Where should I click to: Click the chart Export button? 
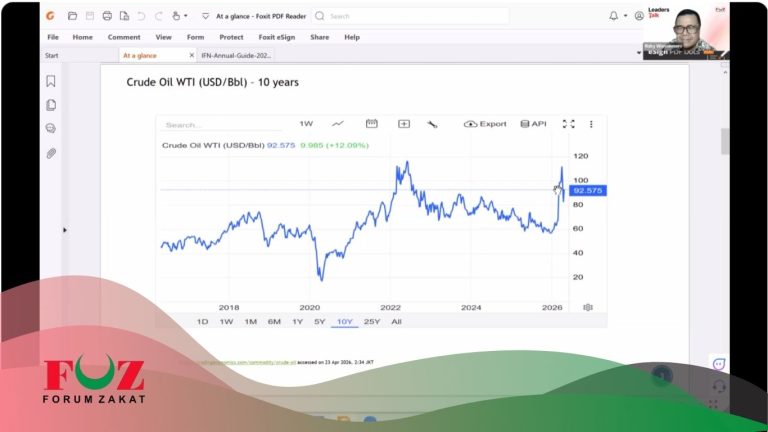486,124
